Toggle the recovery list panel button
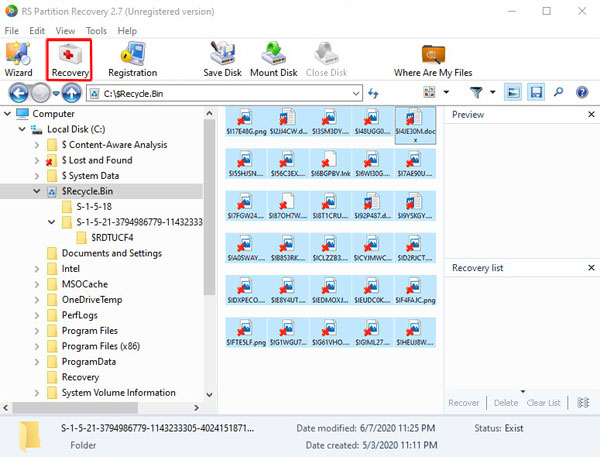This screenshot has height=457, width=600. click(536, 92)
